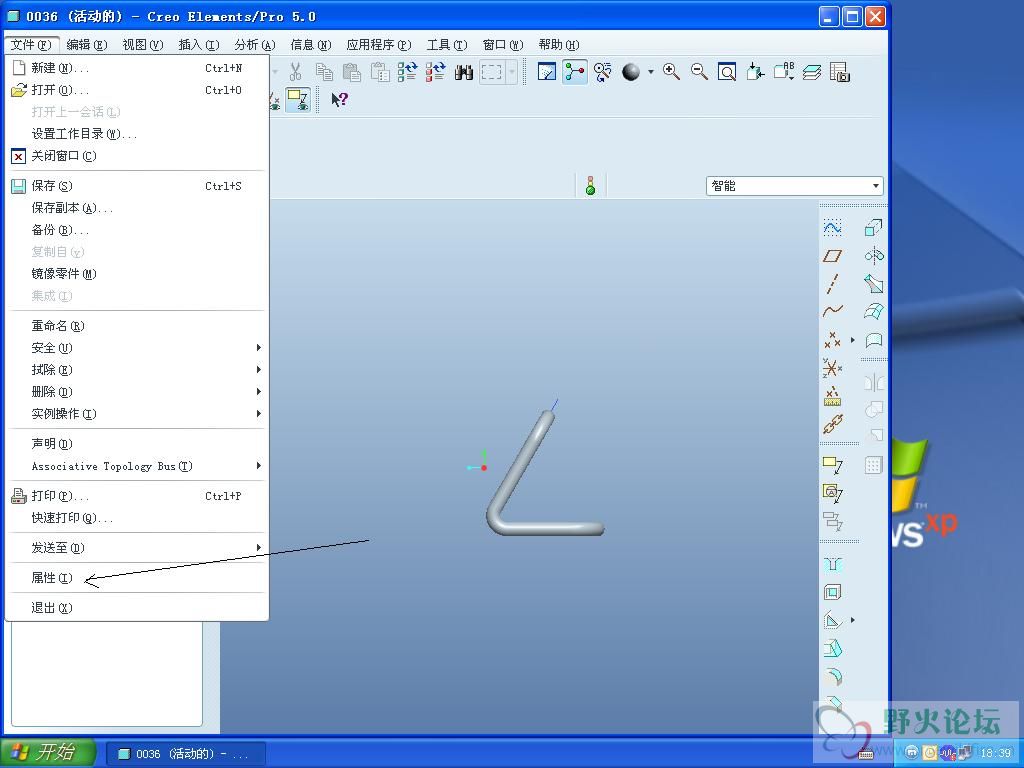The height and width of the screenshot is (768, 1024).
Task: Expand the rib tool flyout arrow
Action: [852, 620]
